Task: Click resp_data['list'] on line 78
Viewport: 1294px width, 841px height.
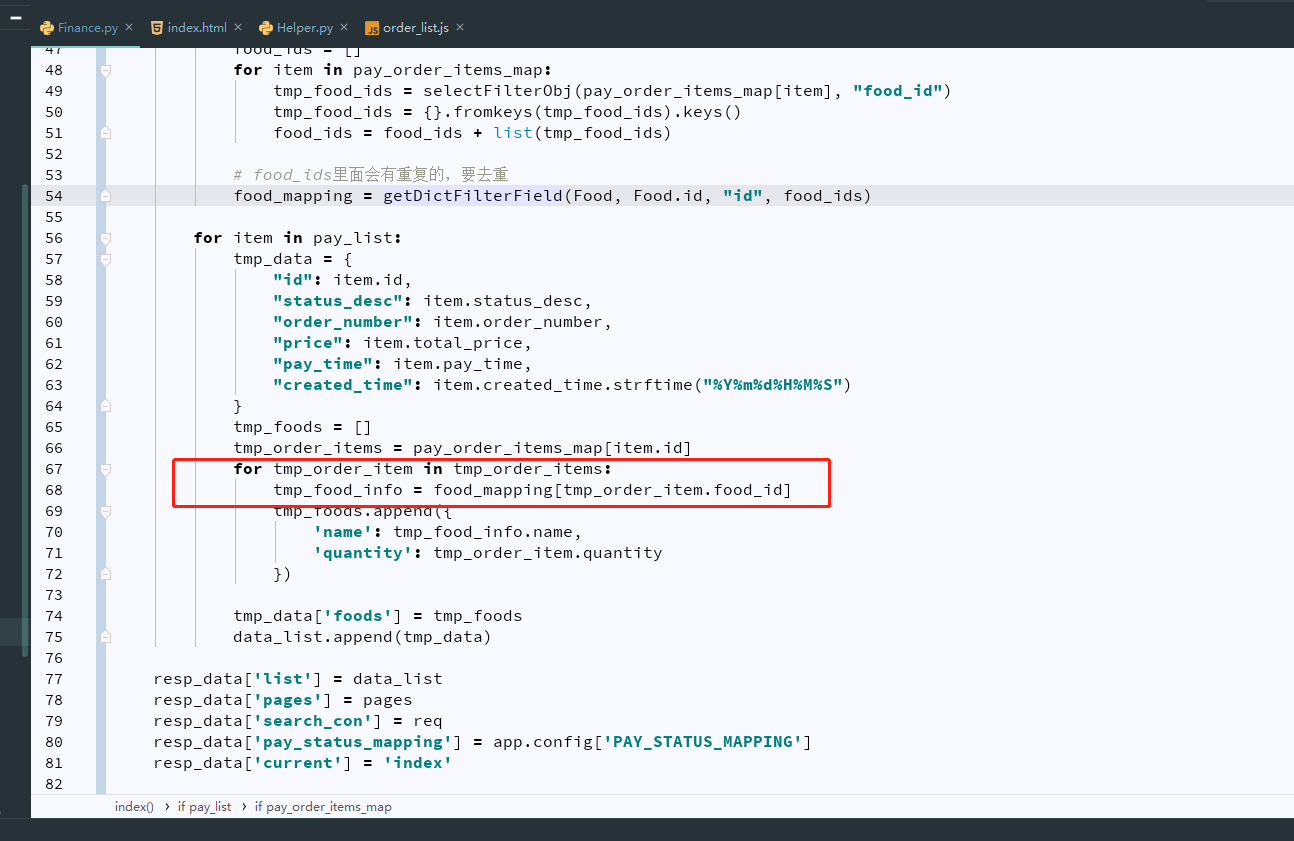Action: point(239,678)
